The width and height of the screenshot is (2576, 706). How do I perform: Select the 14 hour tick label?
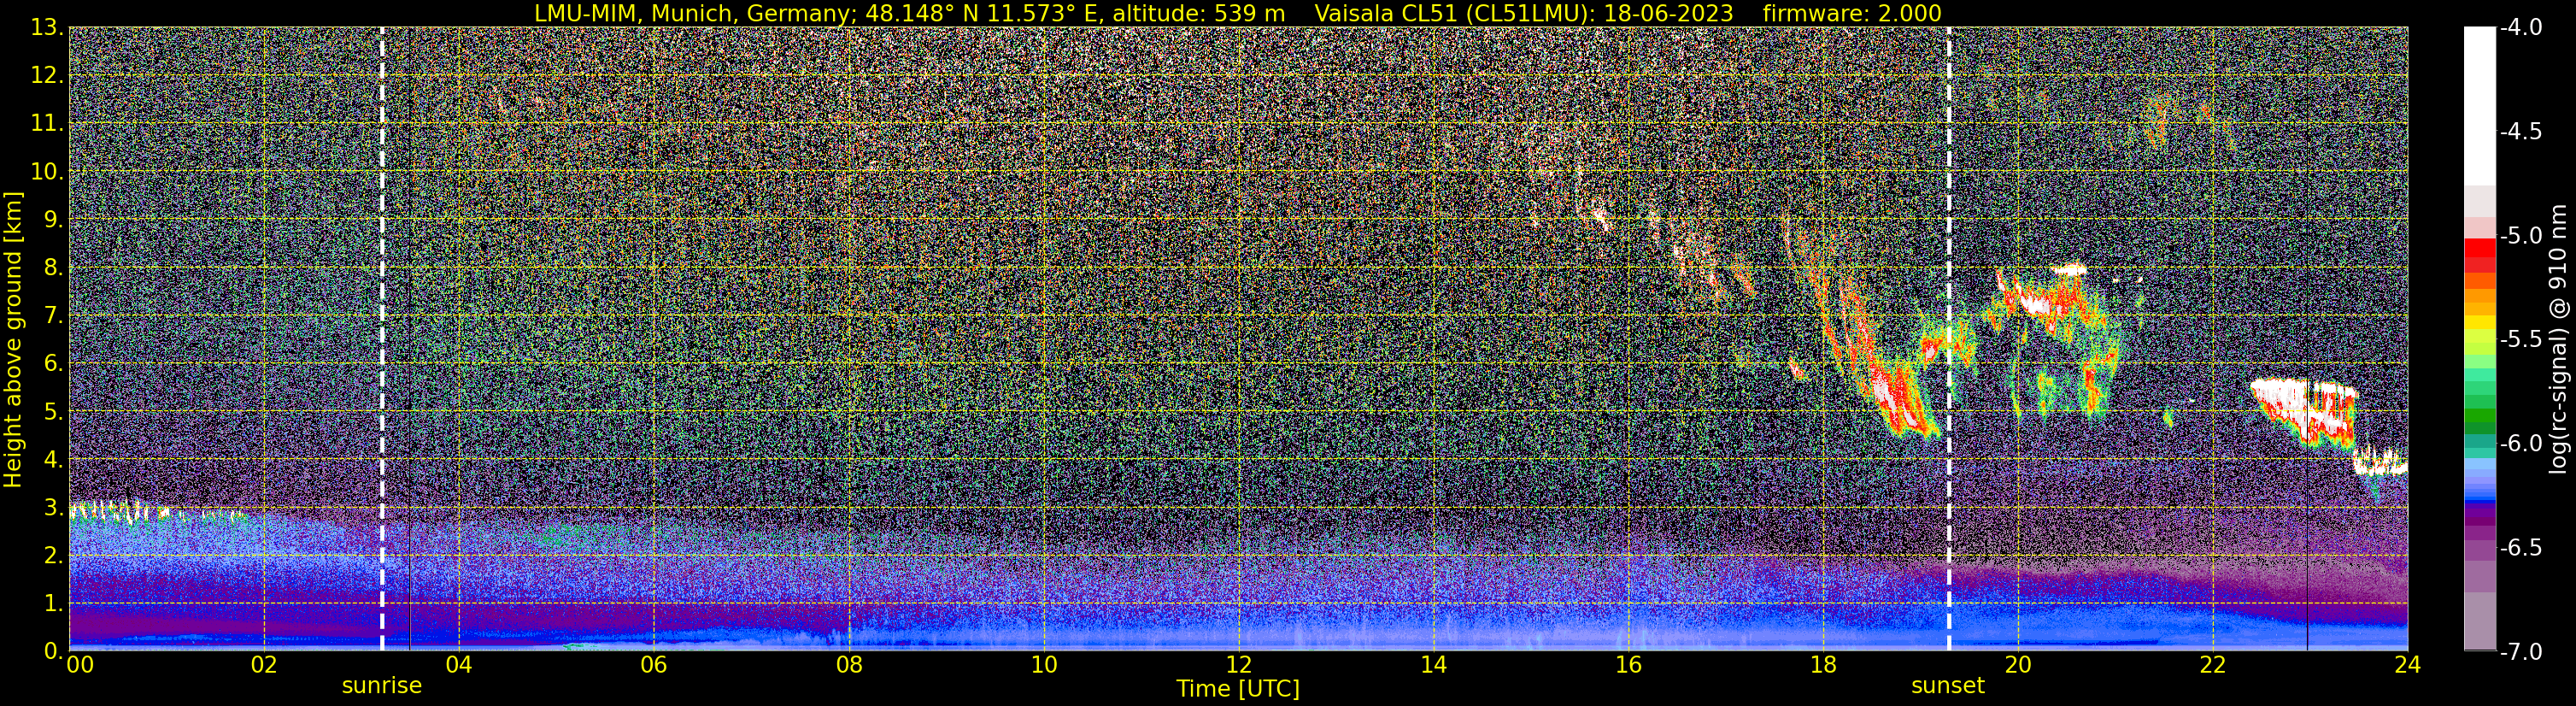pos(1433,666)
